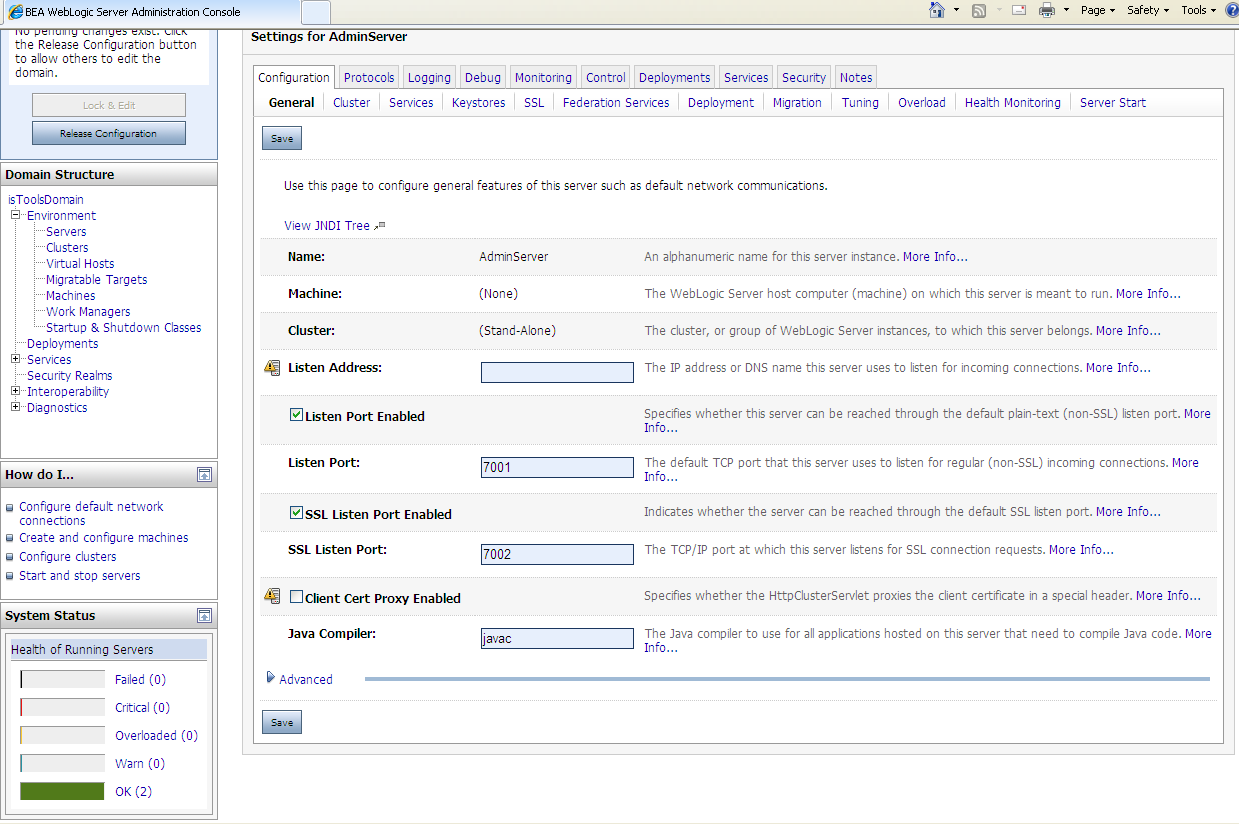
Task: Open the Print dropdown arrow
Action: point(1066,10)
